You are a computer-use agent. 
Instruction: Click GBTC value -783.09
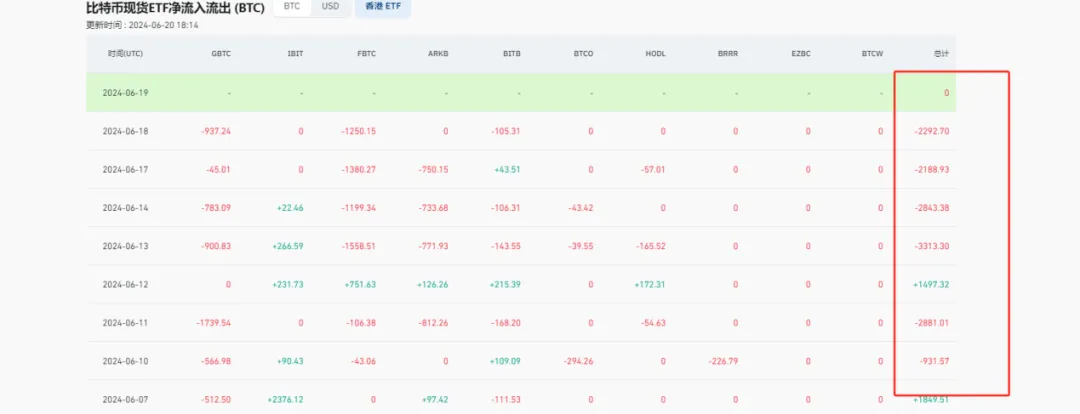point(217,207)
